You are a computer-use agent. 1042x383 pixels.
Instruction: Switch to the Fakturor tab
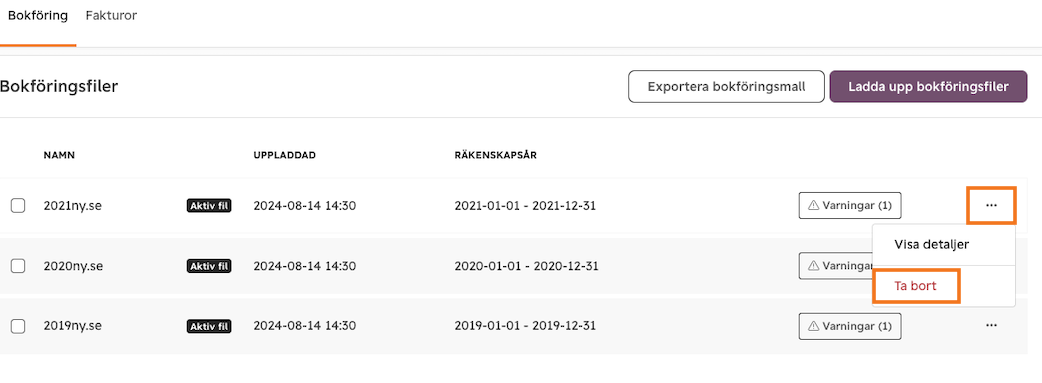coord(111,15)
